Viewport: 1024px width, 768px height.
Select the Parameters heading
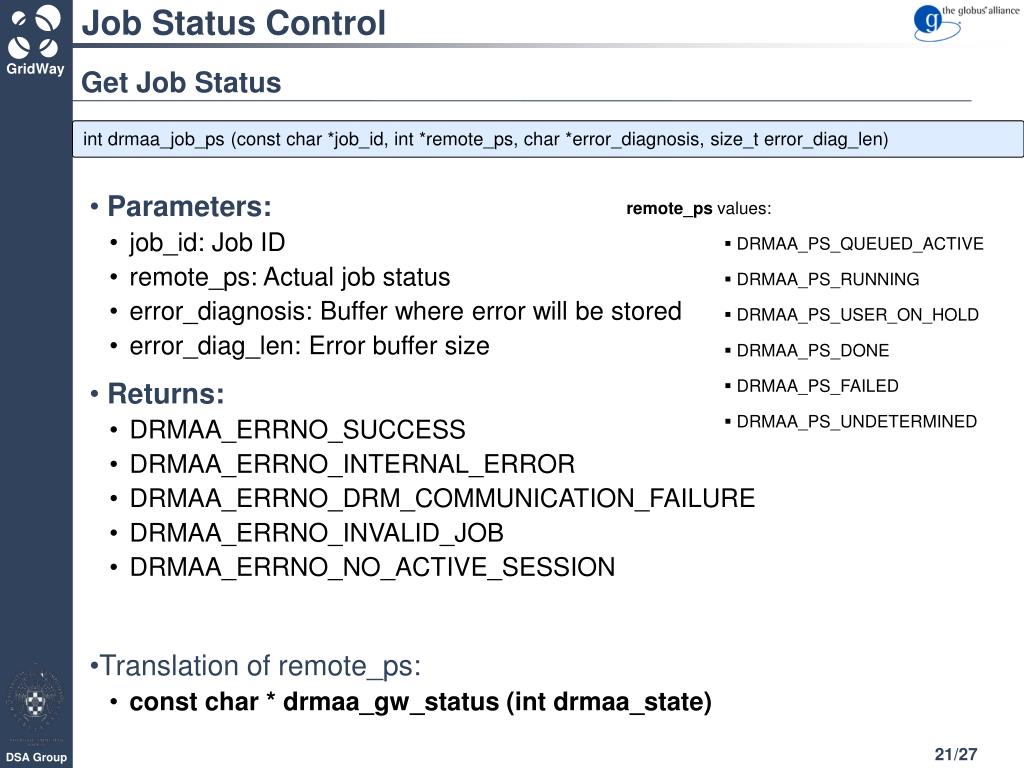189,206
